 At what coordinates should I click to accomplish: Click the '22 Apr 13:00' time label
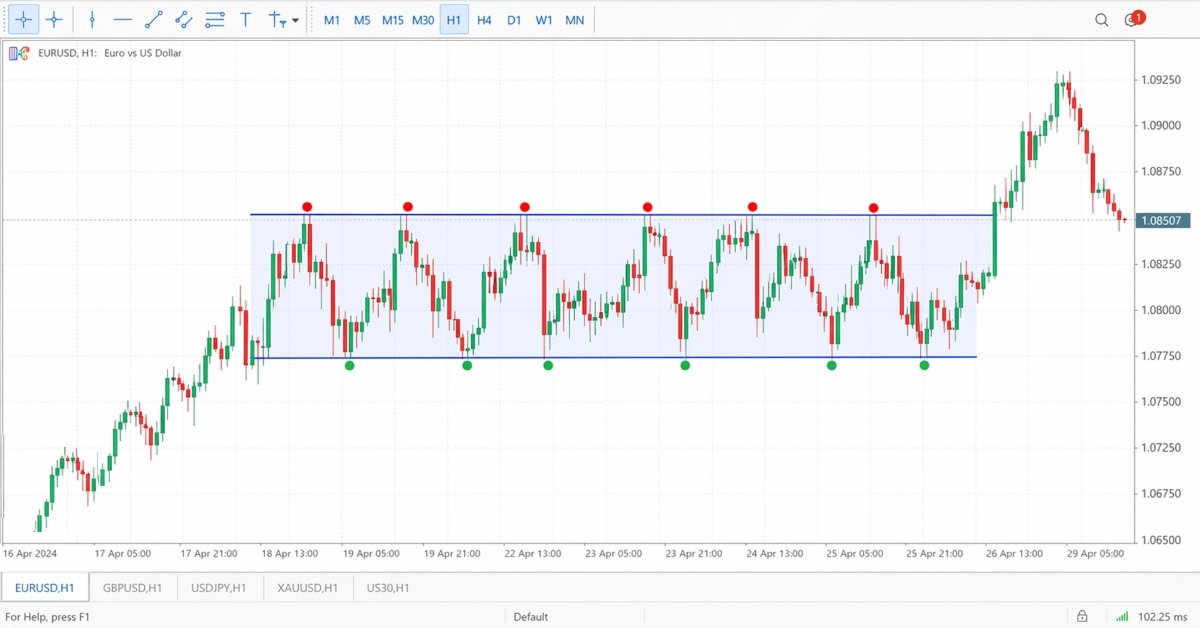pyautogui.click(x=532, y=553)
